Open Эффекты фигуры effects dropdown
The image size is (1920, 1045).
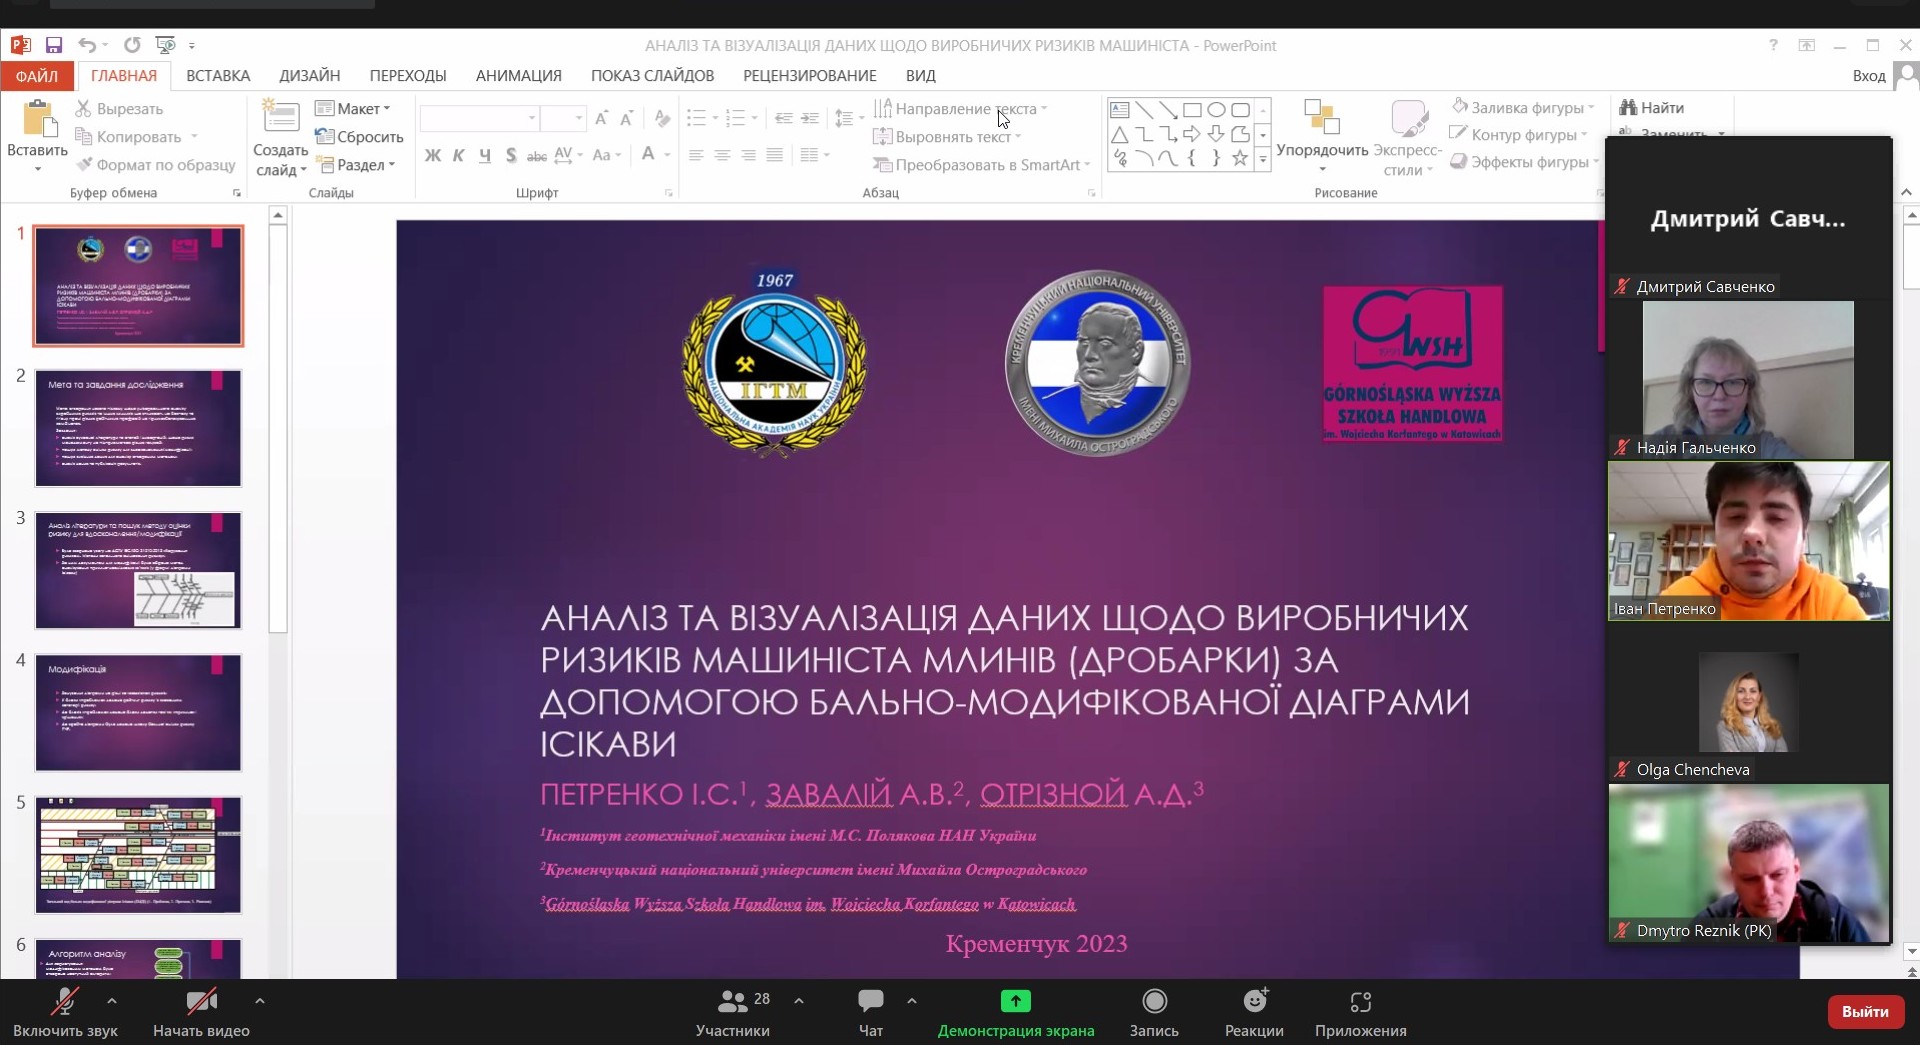coord(1524,162)
